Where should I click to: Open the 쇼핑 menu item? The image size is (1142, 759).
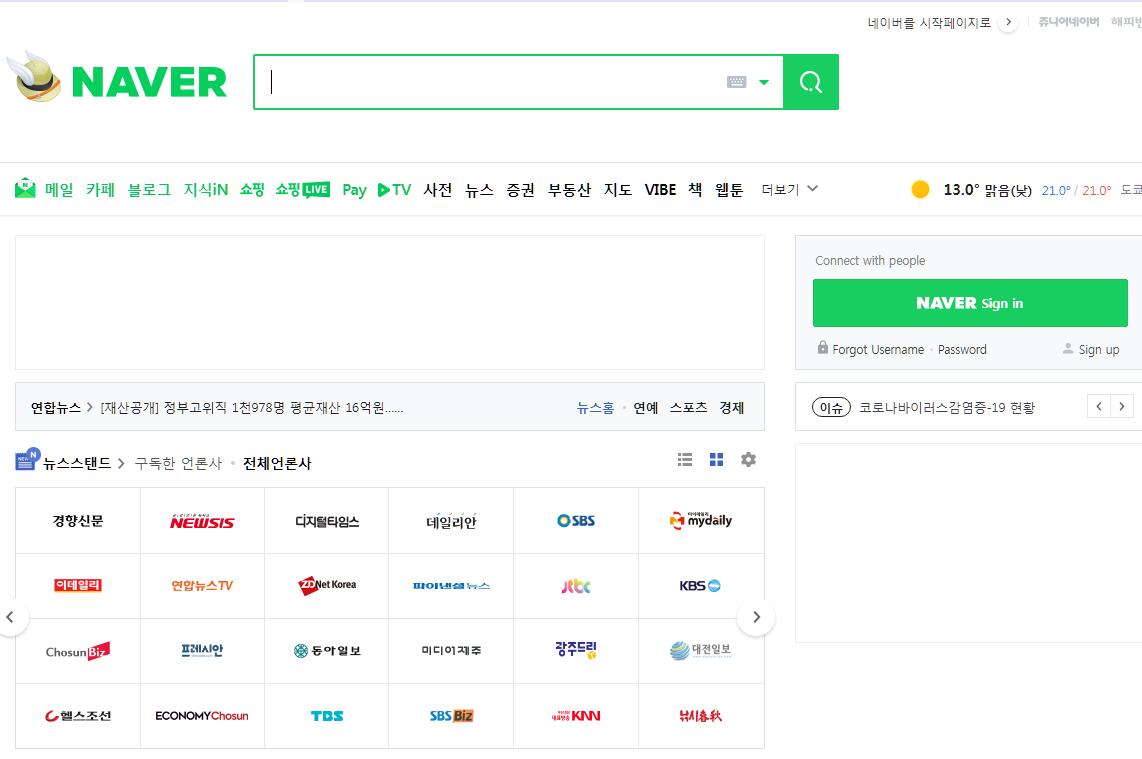[x=252, y=189]
